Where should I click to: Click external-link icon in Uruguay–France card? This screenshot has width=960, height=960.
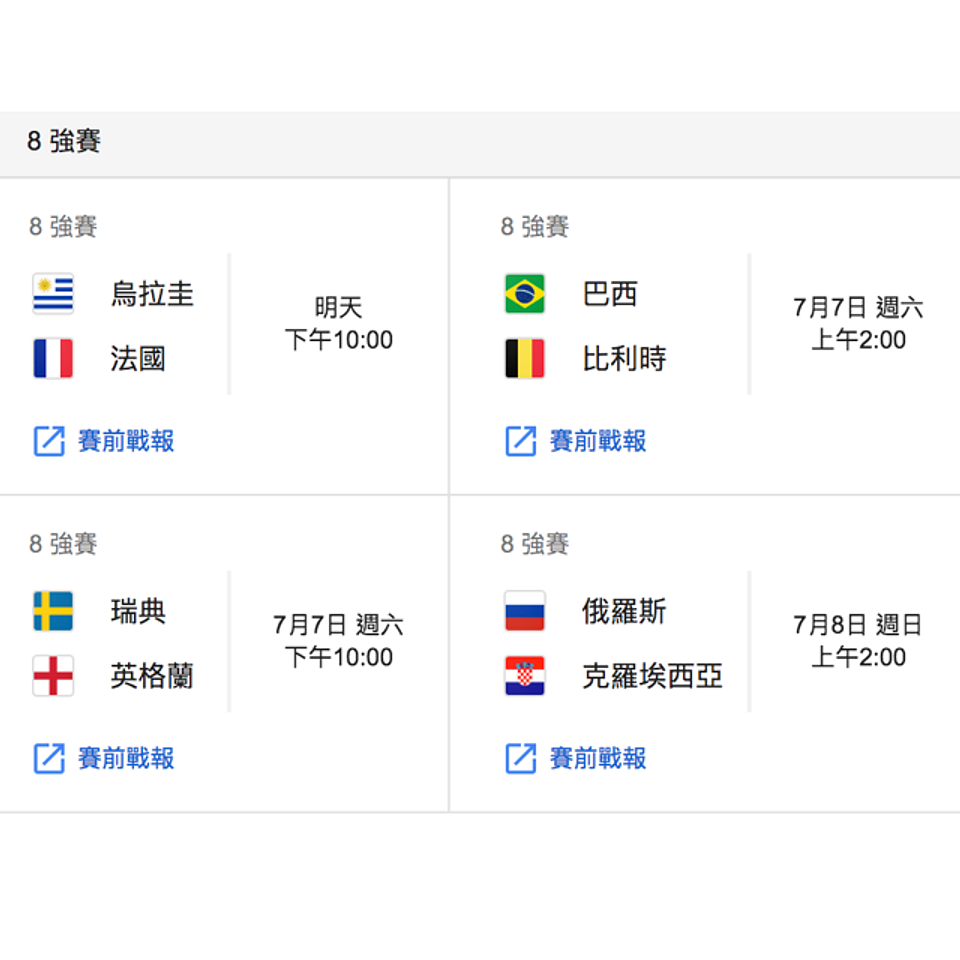click(x=48, y=441)
